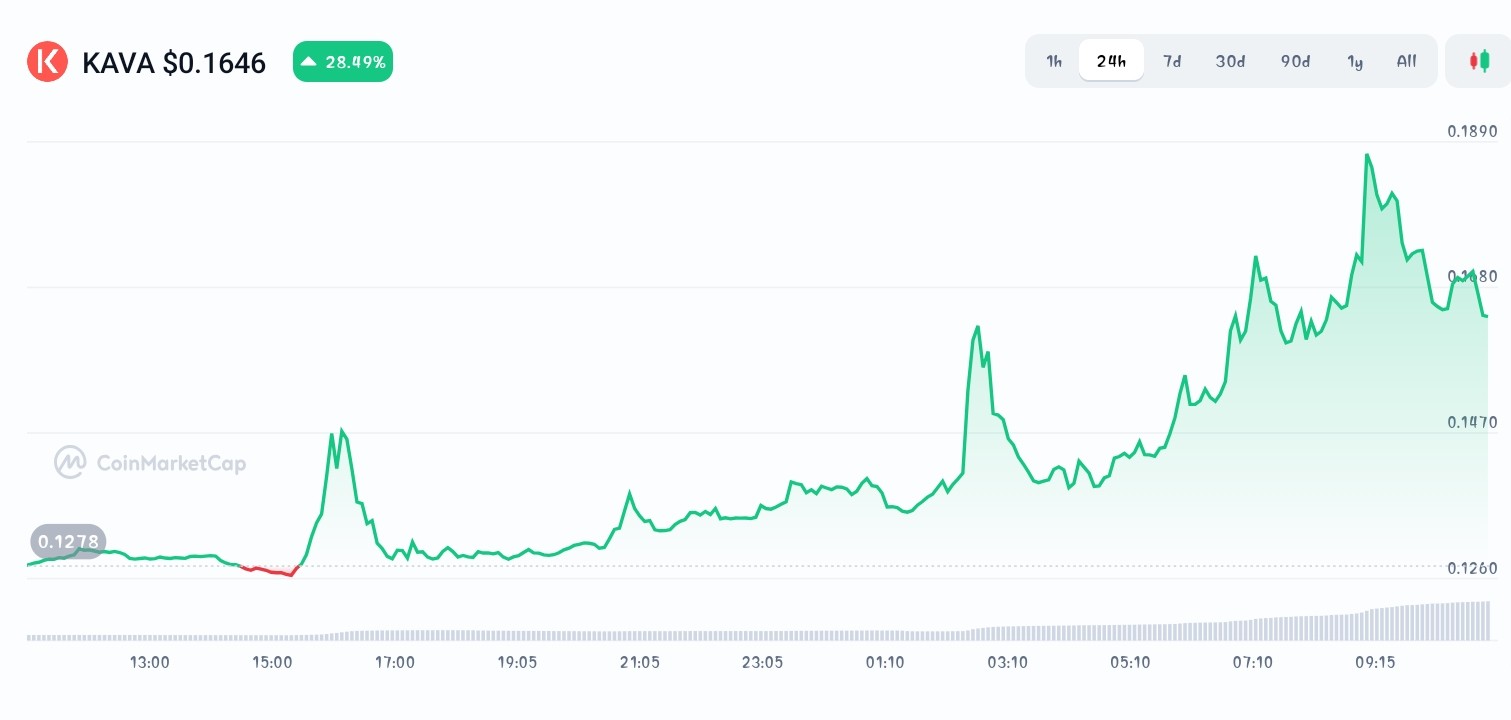The width and height of the screenshot is (1511, 720).
Task: Click the 0.1890 y-axis label
Action: pyautogui.click(x=1472, y=132)
